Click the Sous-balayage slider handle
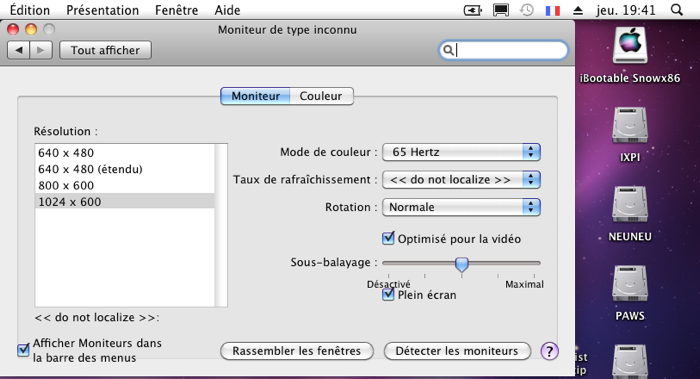Screen dimensions: 700x379 point(462,264)
